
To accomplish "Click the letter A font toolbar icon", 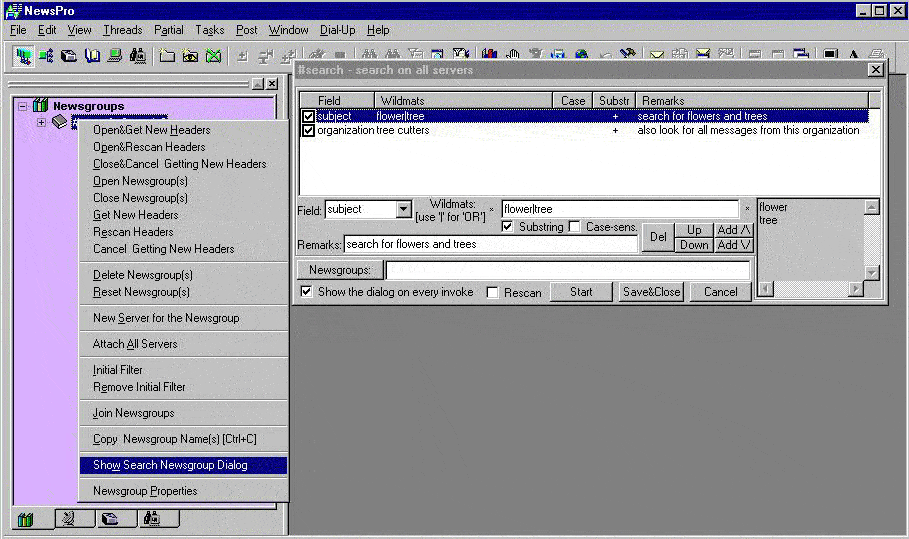I will coord(853,54).
